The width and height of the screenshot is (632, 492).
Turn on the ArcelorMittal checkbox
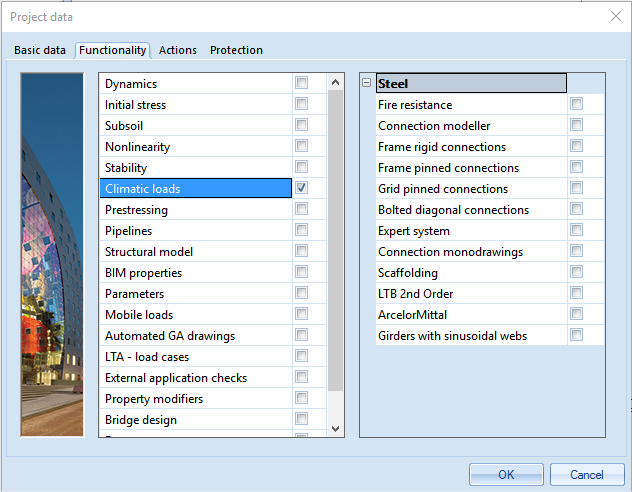(x=576, y=314)
